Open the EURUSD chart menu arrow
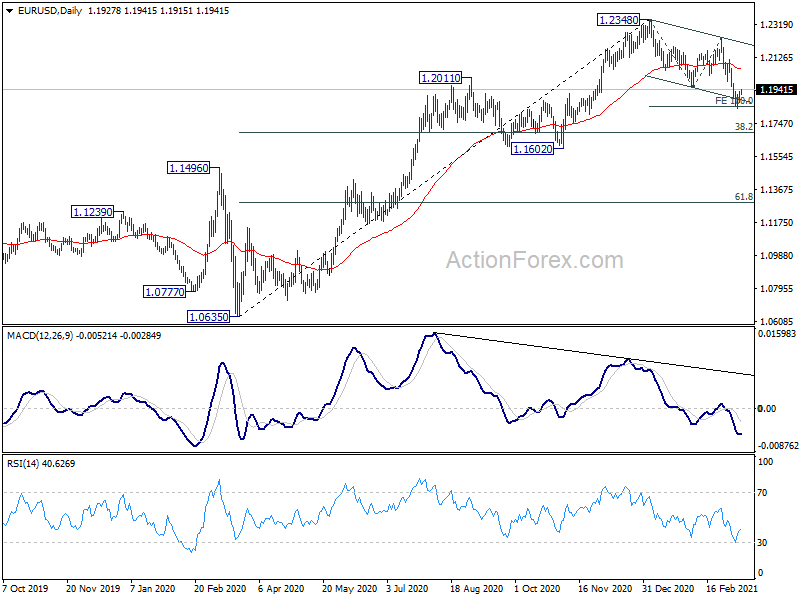This screenshot has height=600, width=800. pos(9,11)
